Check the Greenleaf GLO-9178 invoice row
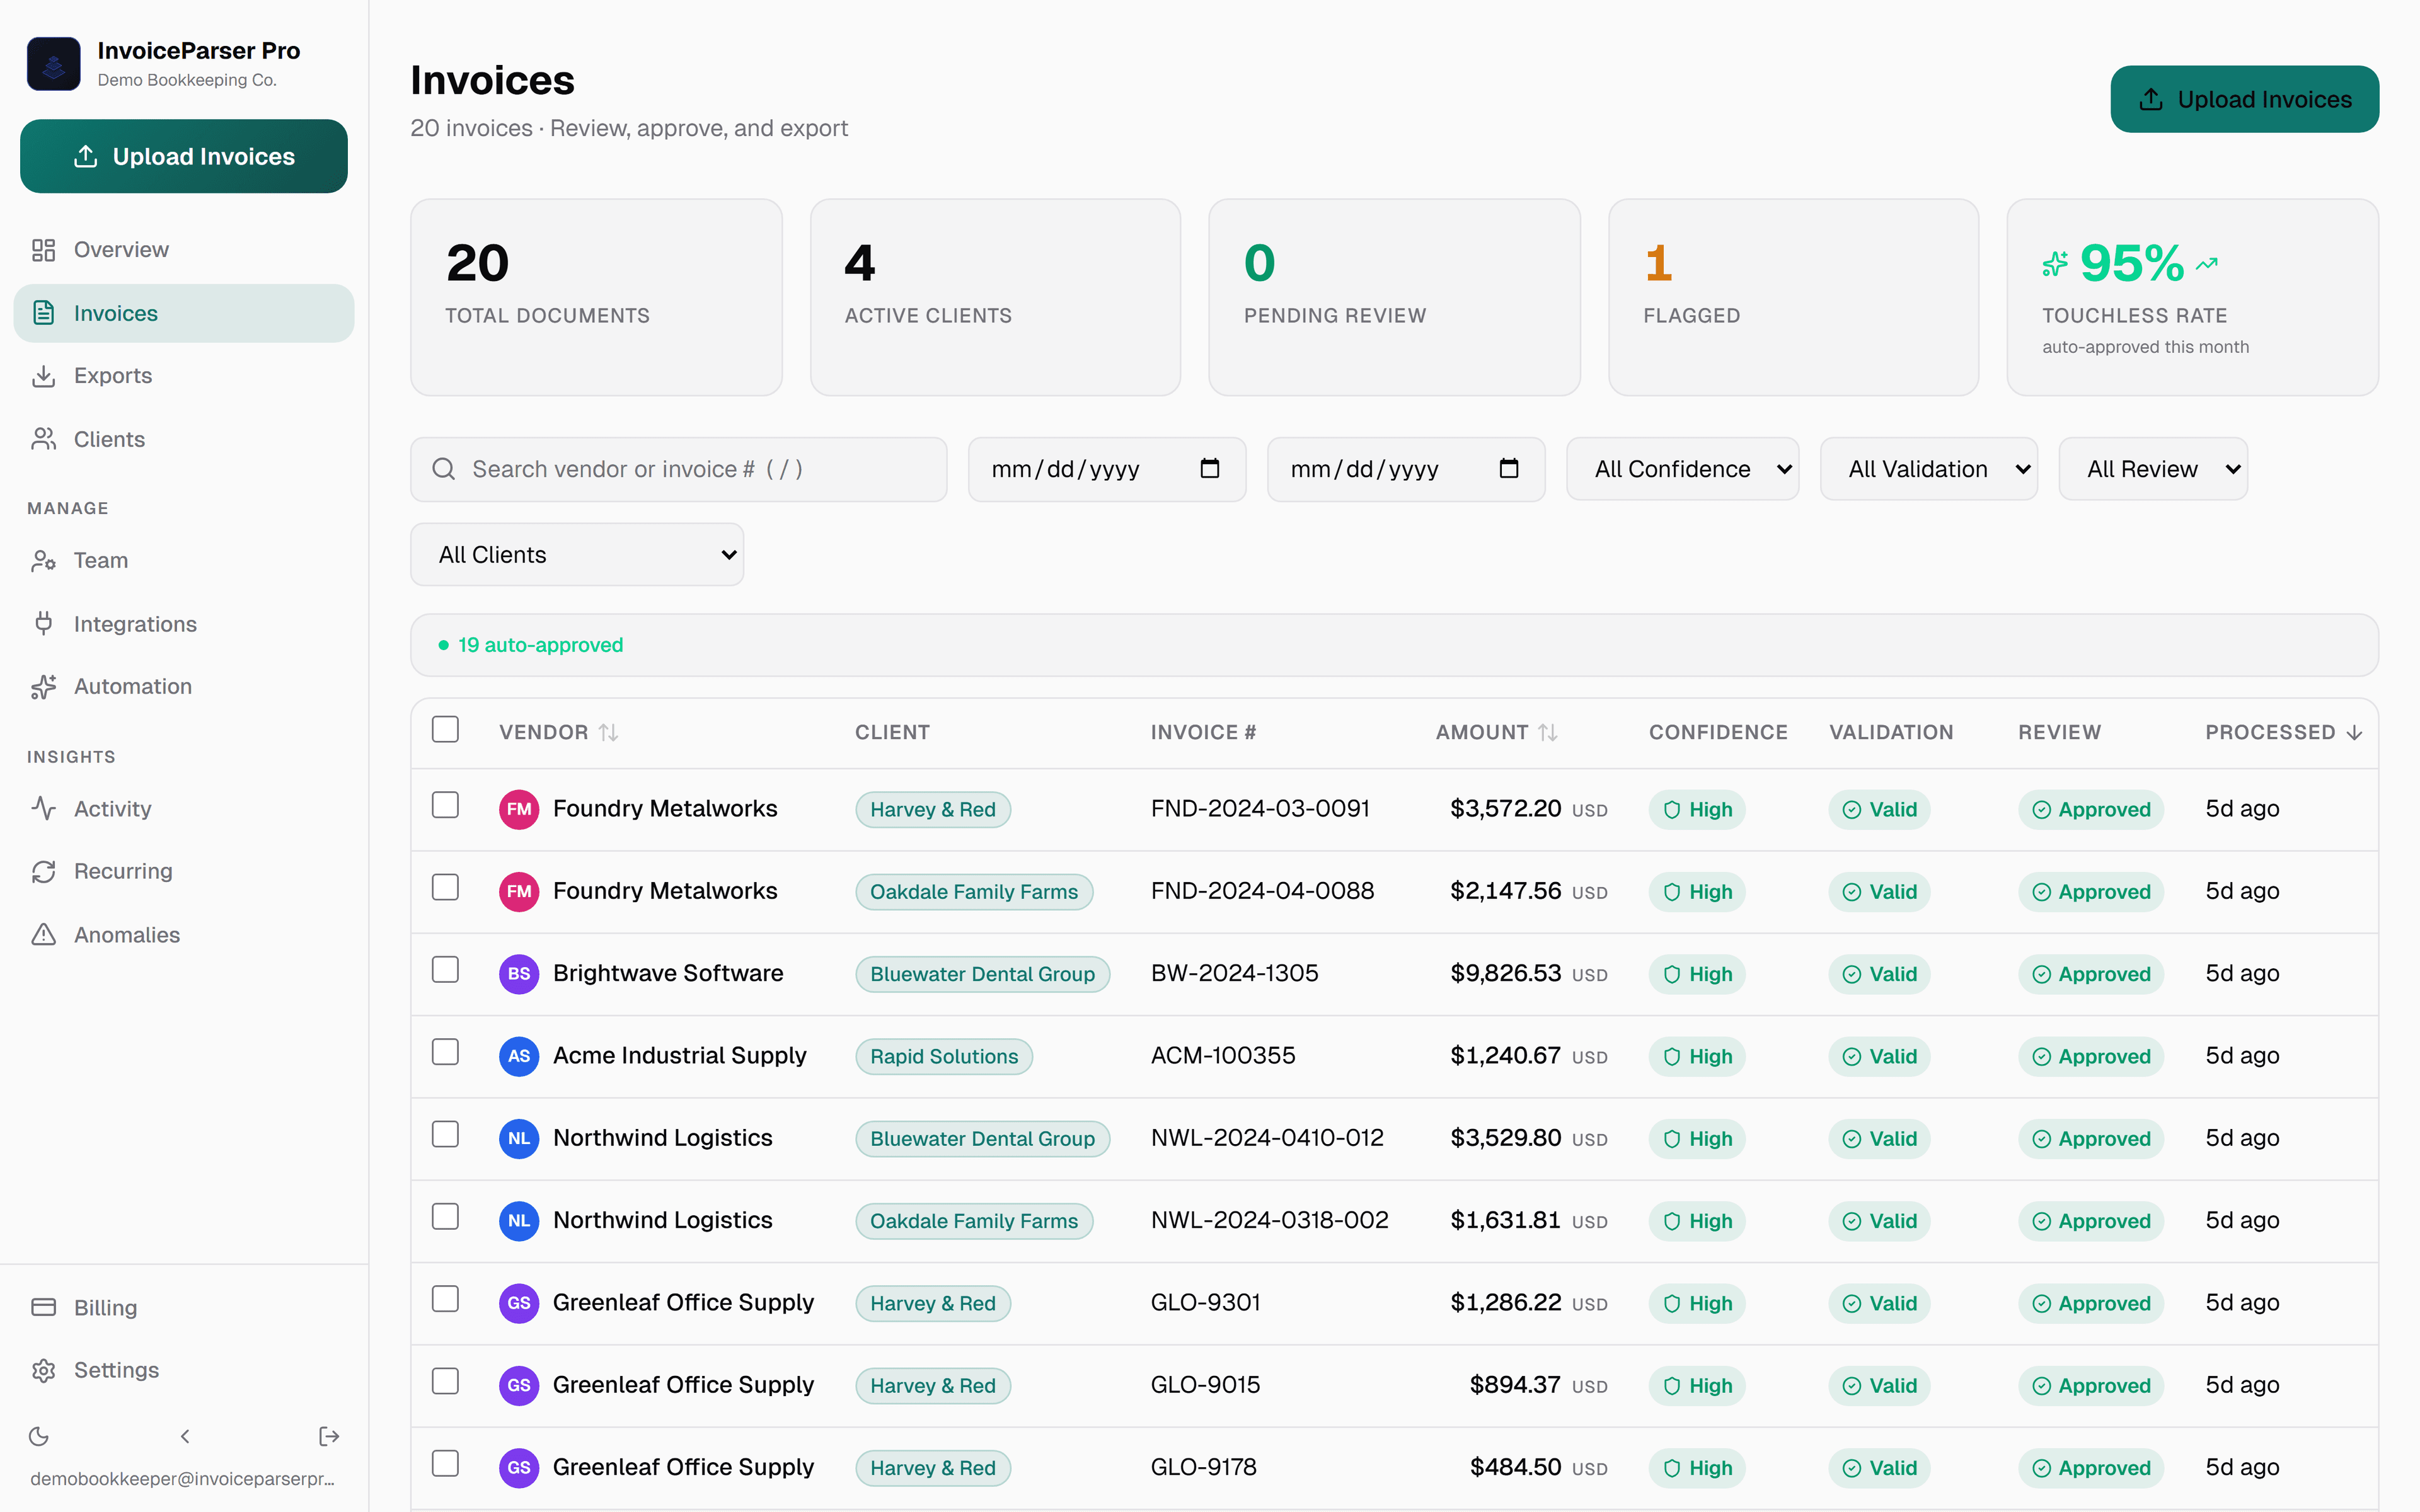Screen dimensions: 2420x1512 pos(445,1464)
